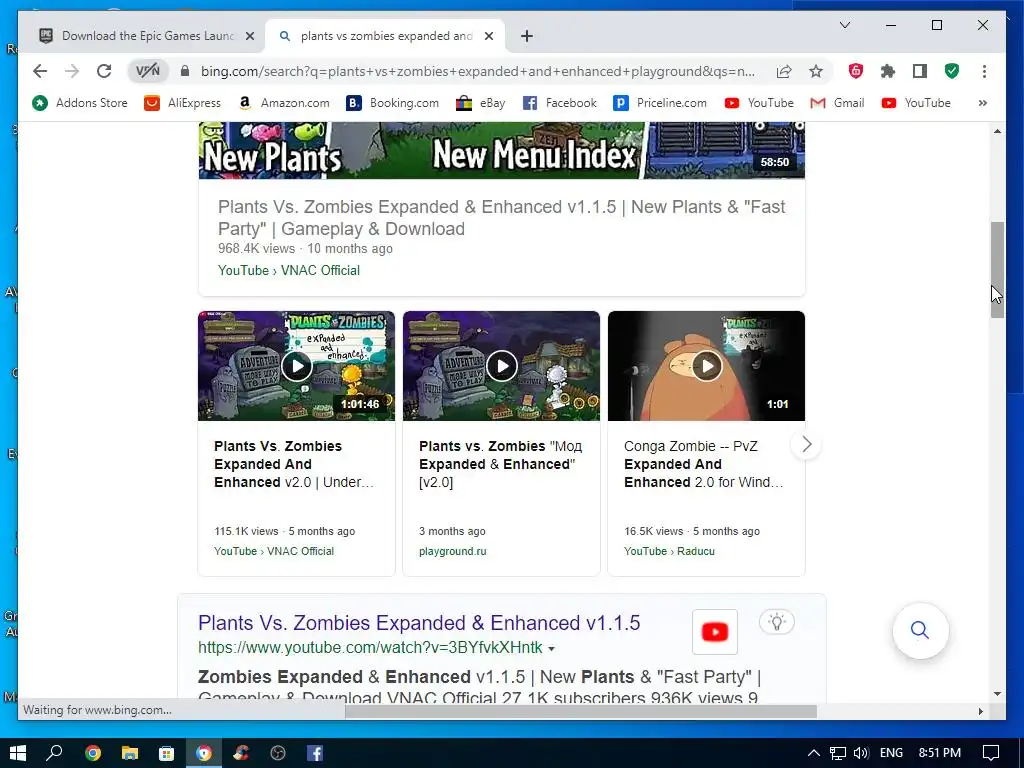This screenshot has height=768, width=1024.
Task: Click the scroll-down arrow of the vertical scrollbar
Action: tap(997, 694)
